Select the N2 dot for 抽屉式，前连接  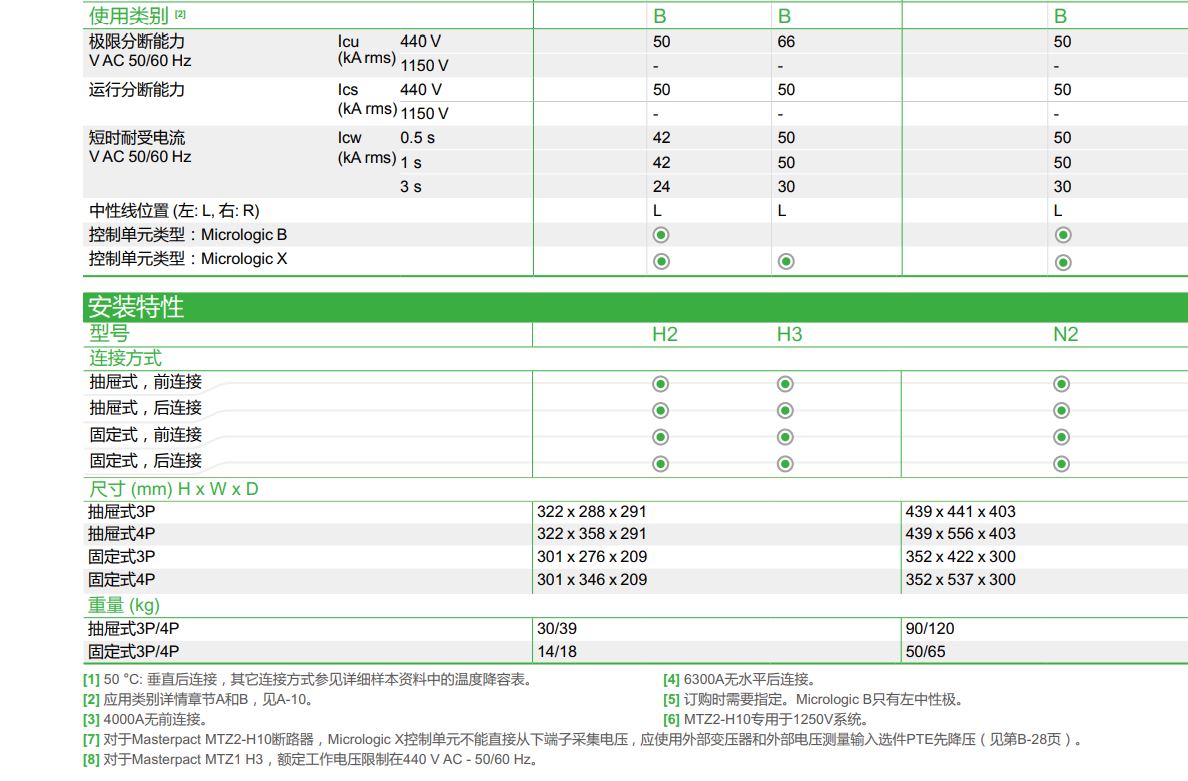1061,384
